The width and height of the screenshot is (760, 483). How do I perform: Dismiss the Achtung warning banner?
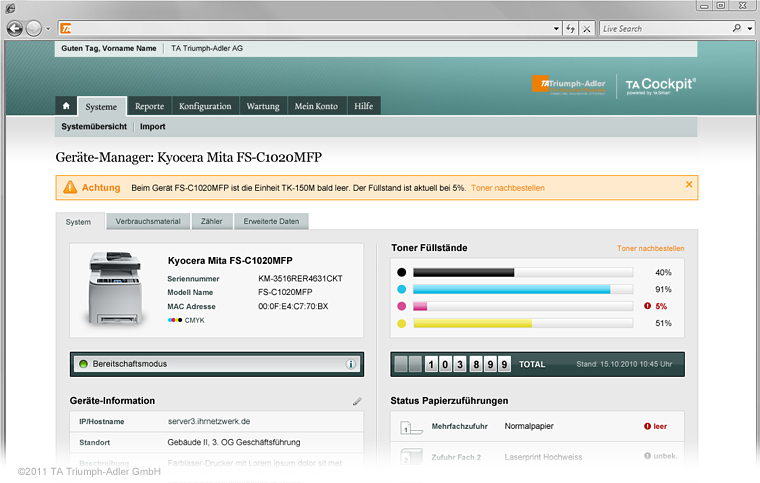[689, 184]
